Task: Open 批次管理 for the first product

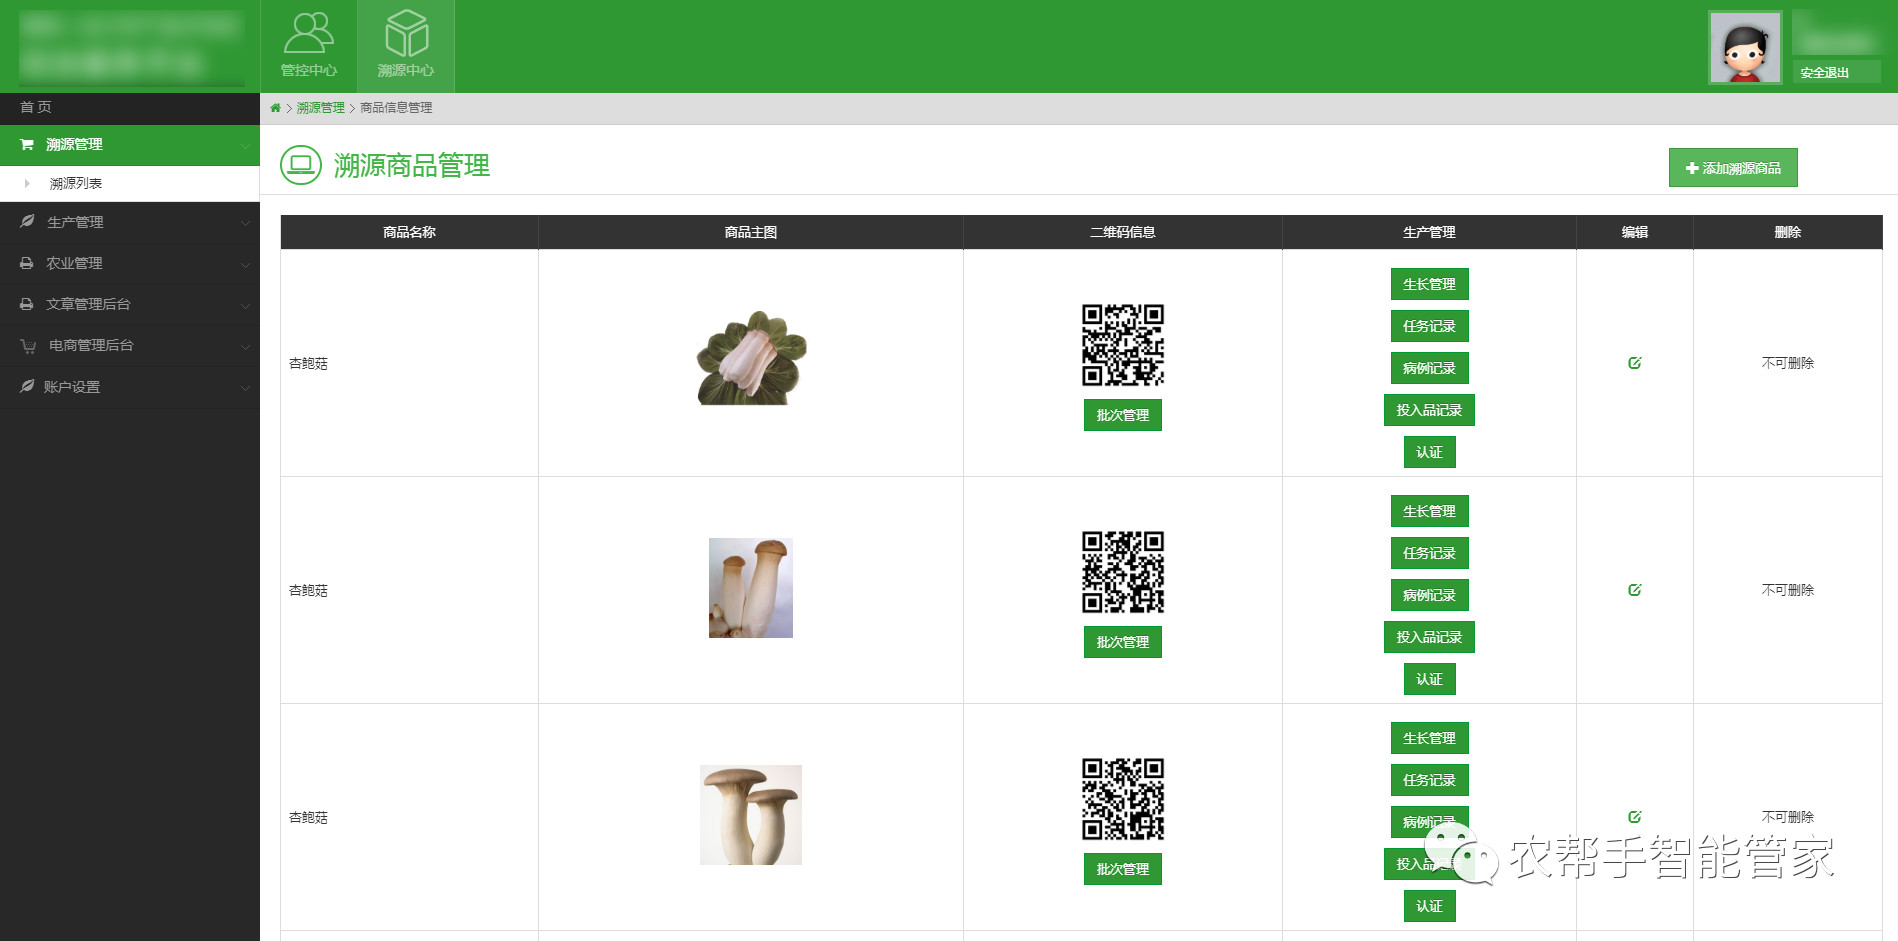Action: pos(1123,415)
